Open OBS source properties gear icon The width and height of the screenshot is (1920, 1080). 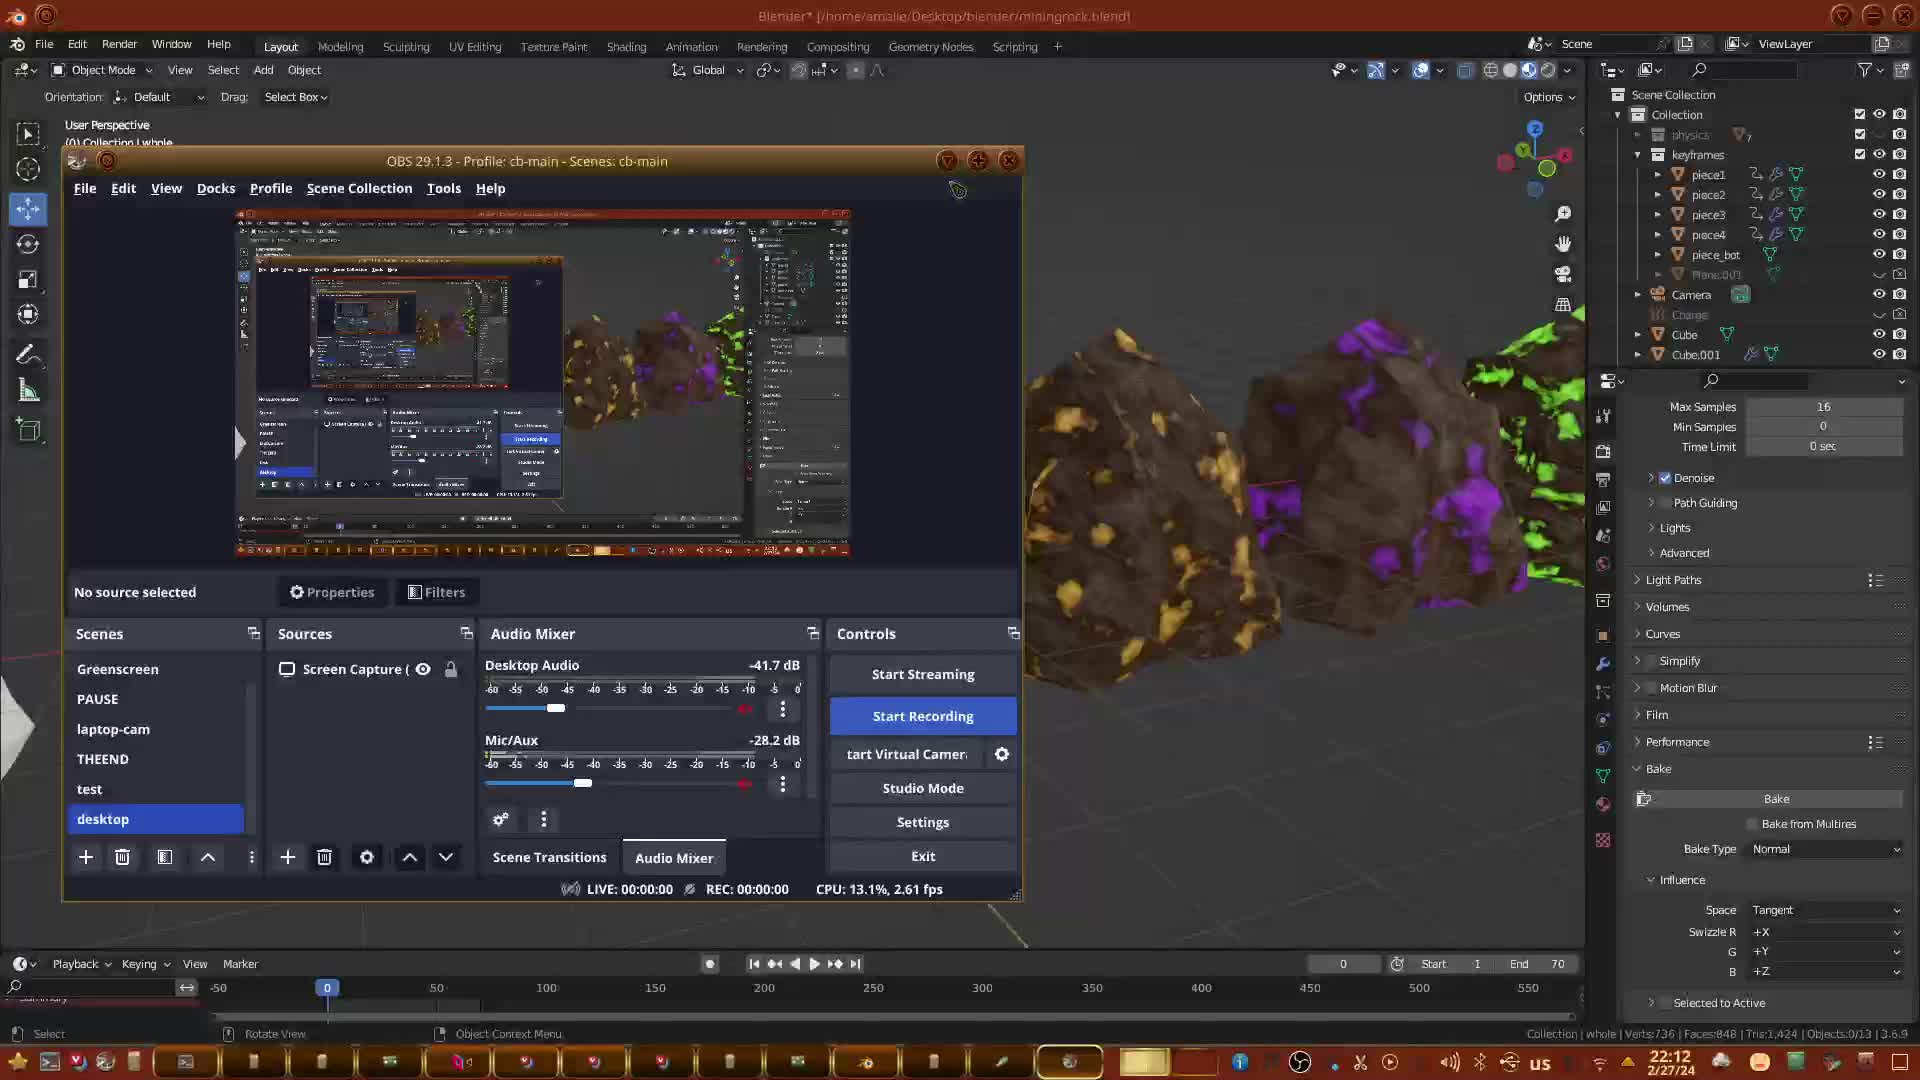(x=367, y=857)
